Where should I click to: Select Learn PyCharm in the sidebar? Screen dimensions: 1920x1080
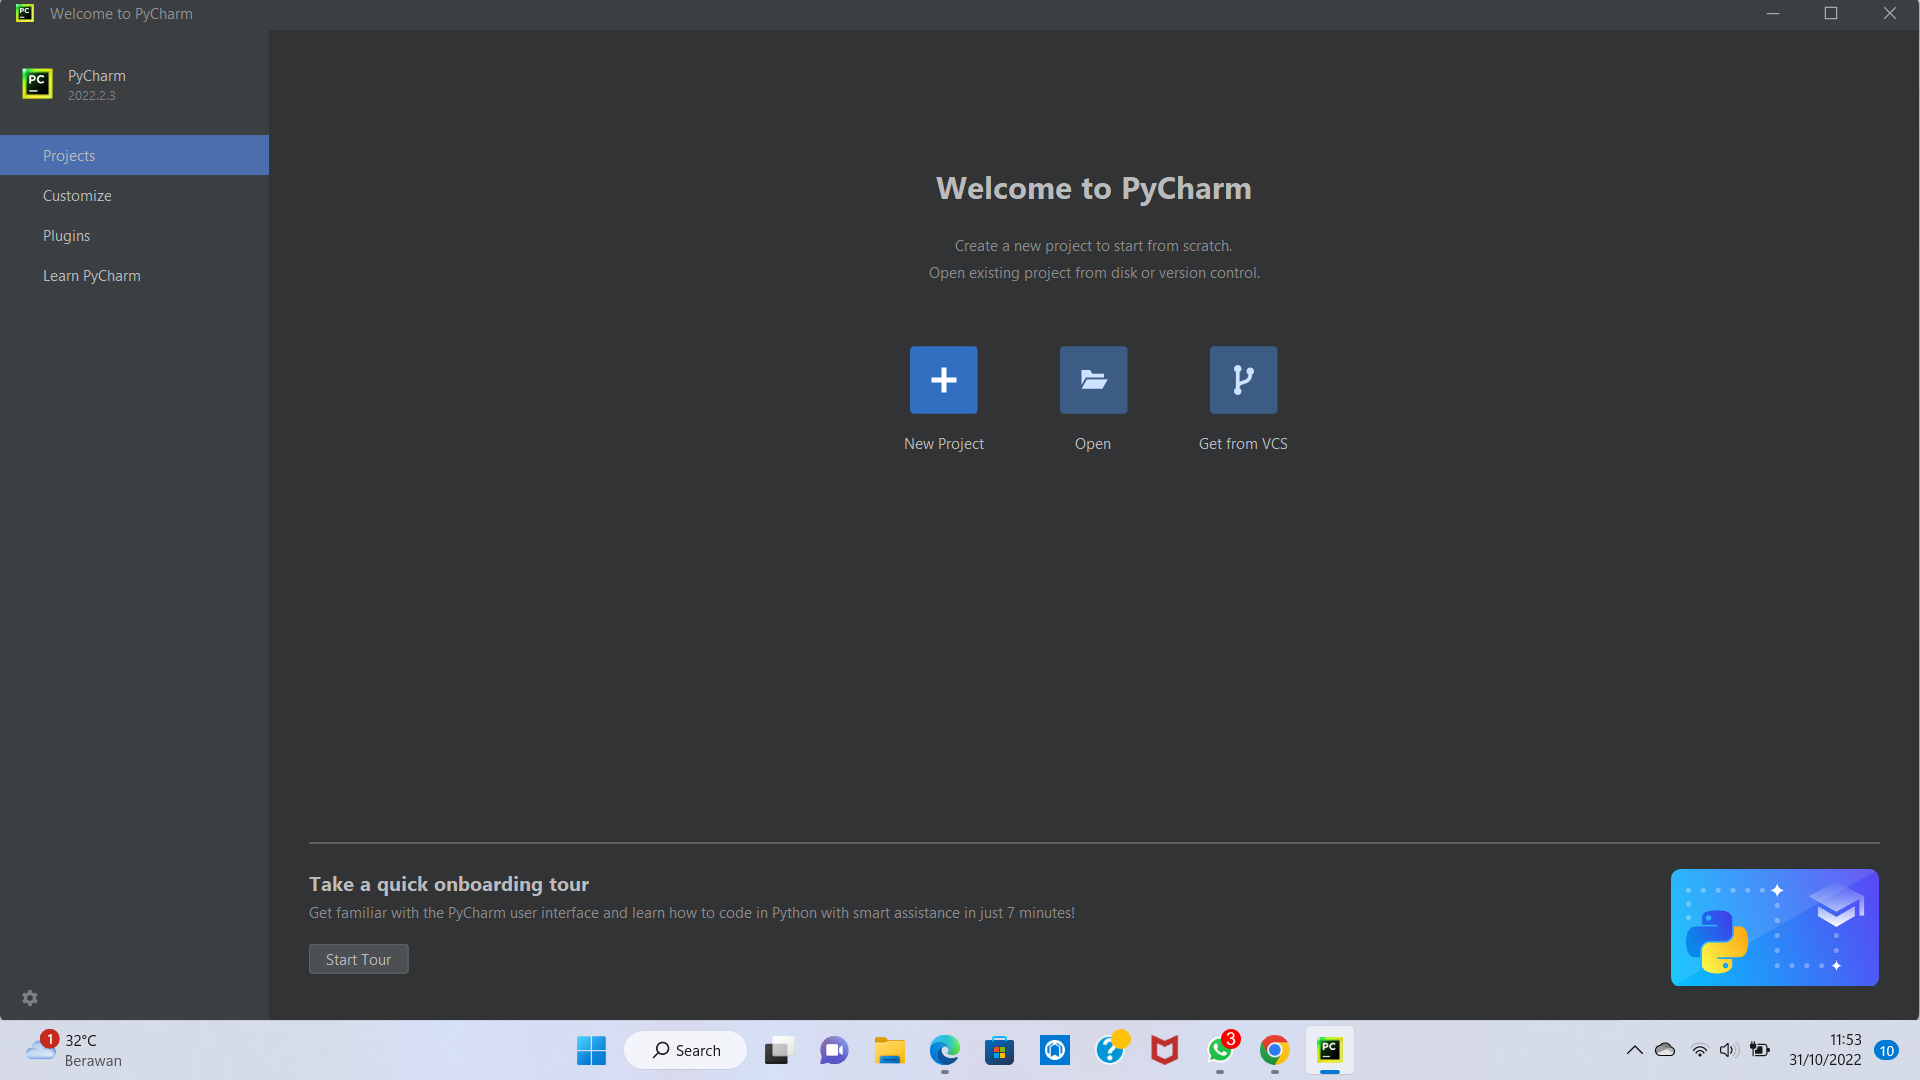[x=91, y=275]
